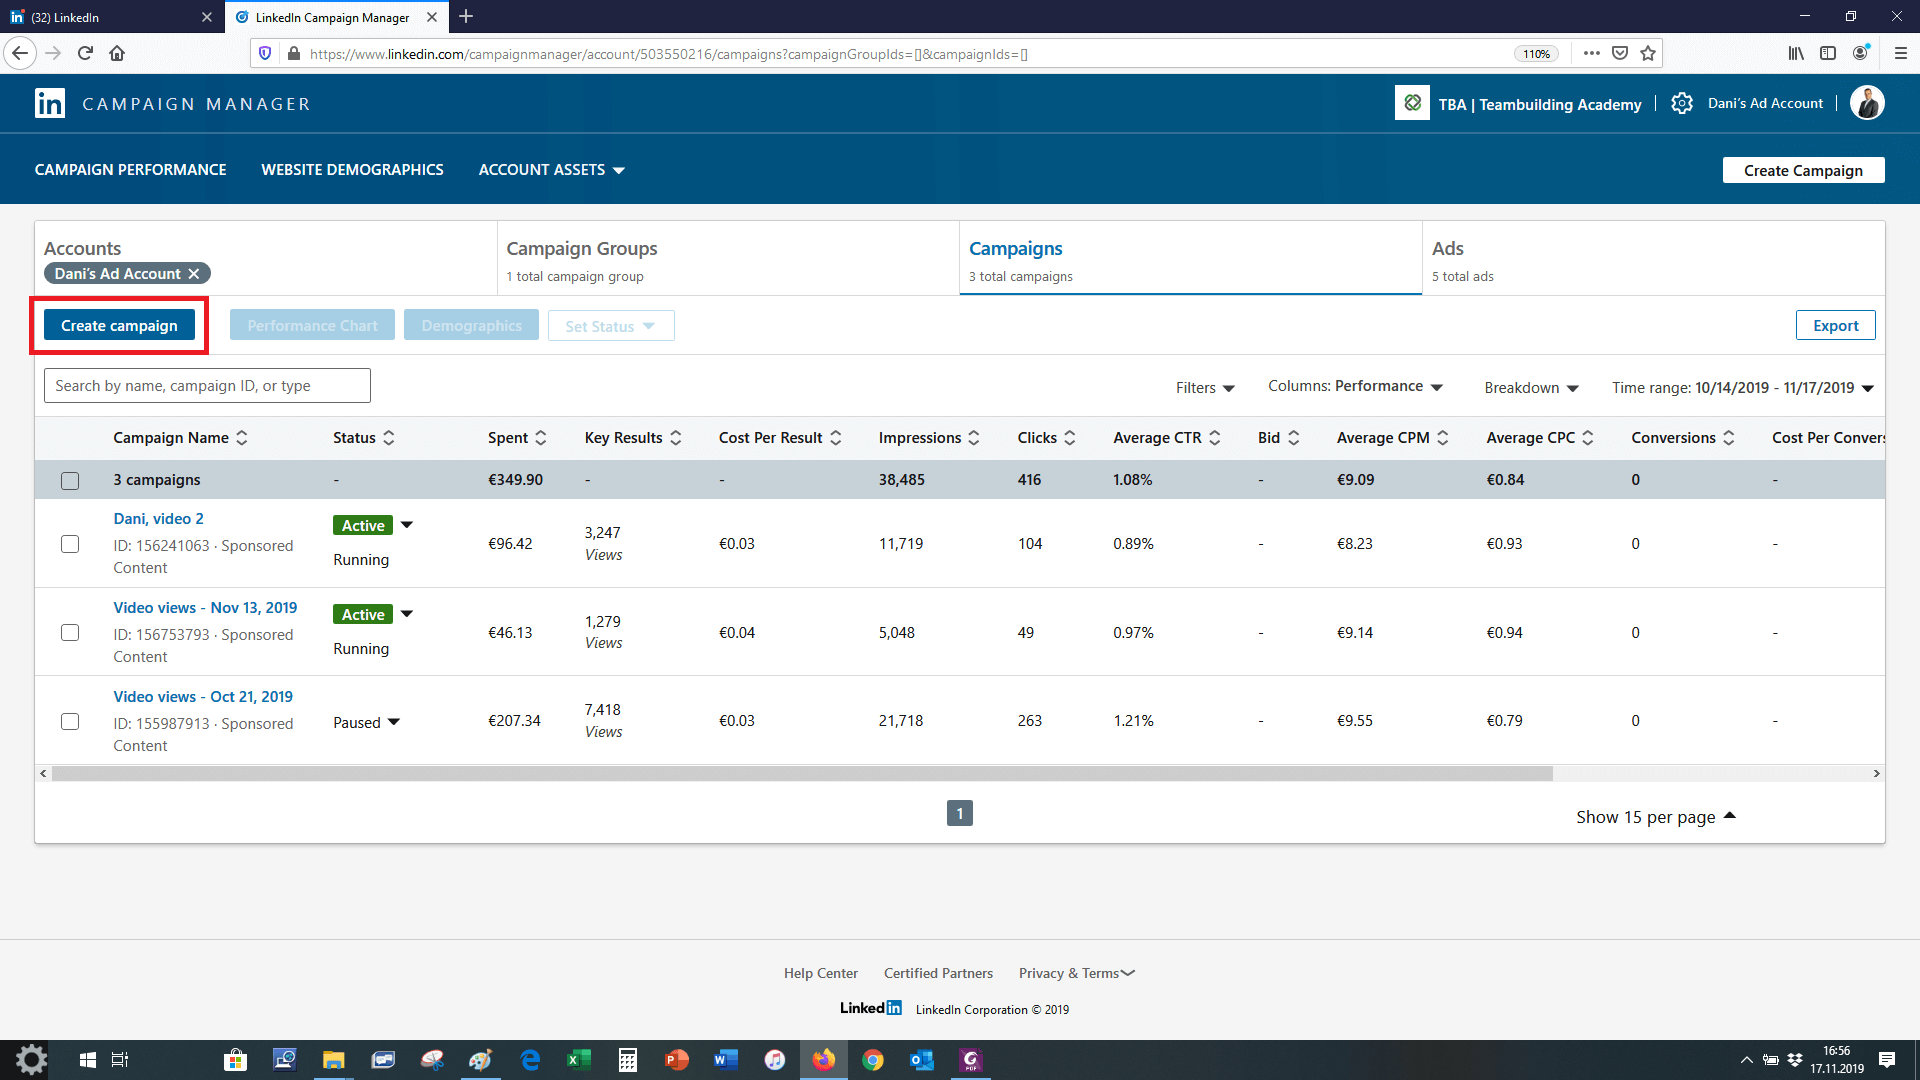Screen dimensions: 1920x1080
Task: Go to the Firefox home page
Action: 117,54
